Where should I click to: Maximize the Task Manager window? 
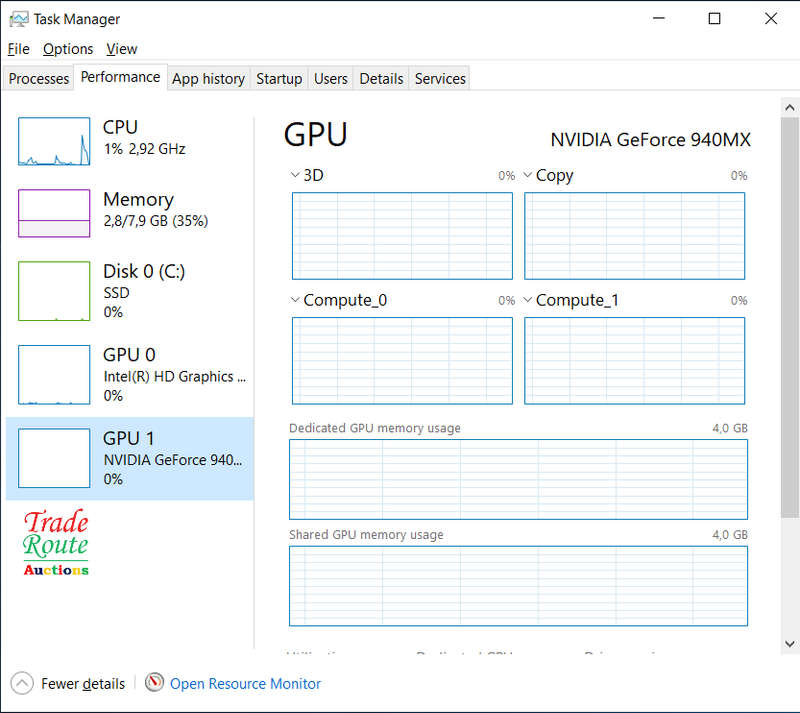[715, 19]
